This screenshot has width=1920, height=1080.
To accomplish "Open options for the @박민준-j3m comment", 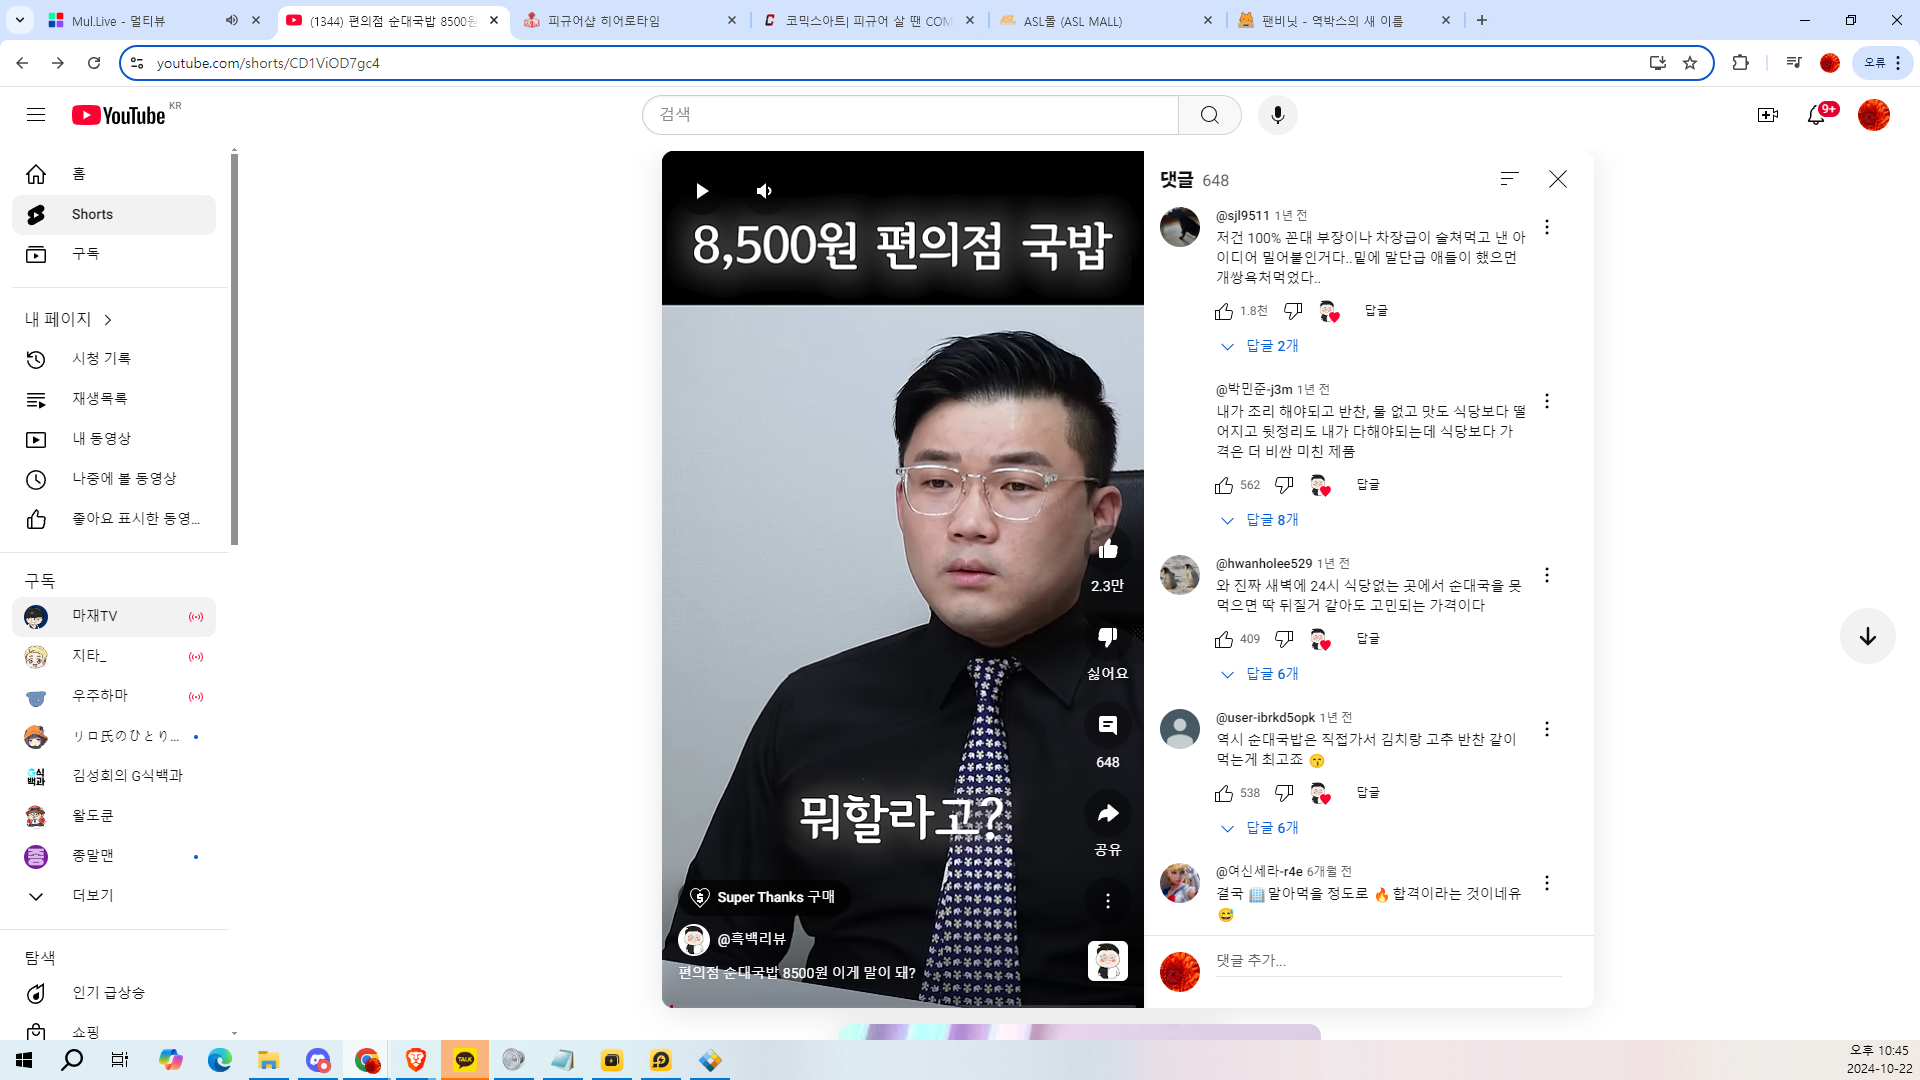I will pyautogui.click(x=1546, y=401).
